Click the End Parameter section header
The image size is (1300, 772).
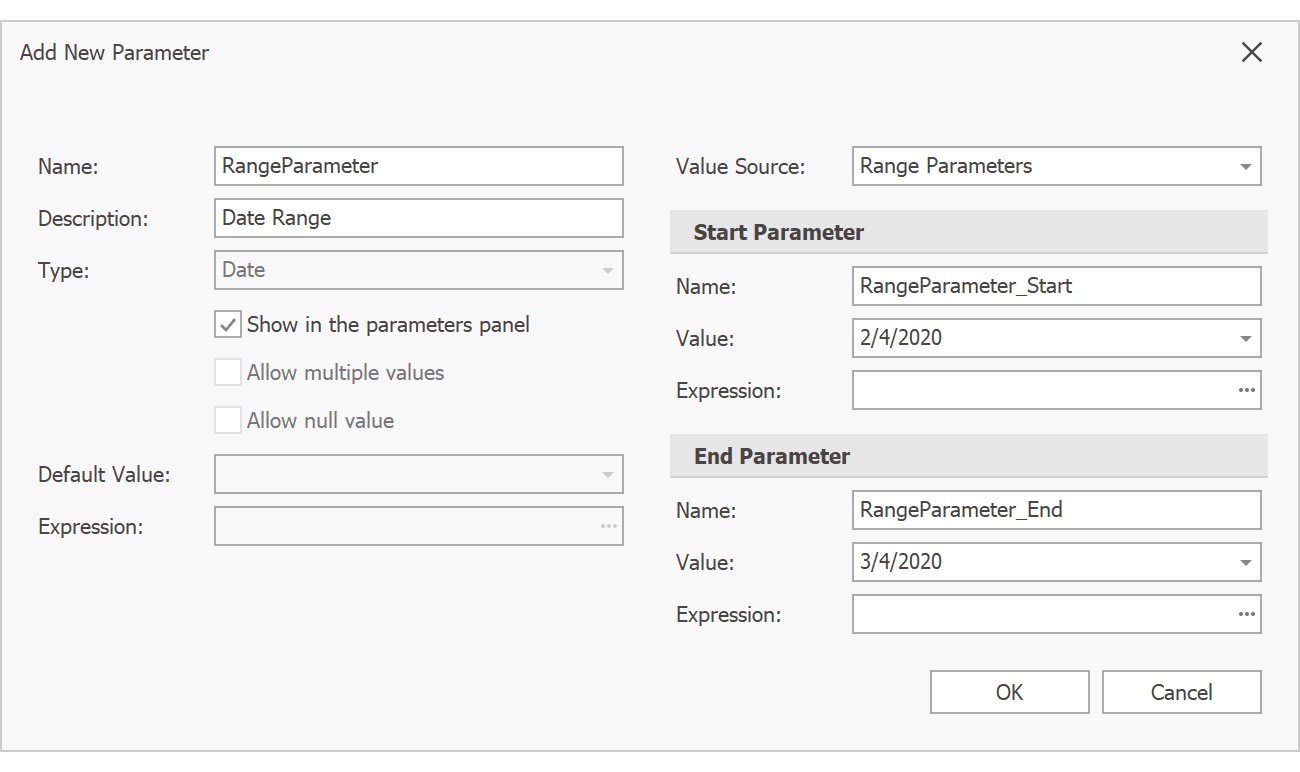pyautogui.click(x=771, y=456)
